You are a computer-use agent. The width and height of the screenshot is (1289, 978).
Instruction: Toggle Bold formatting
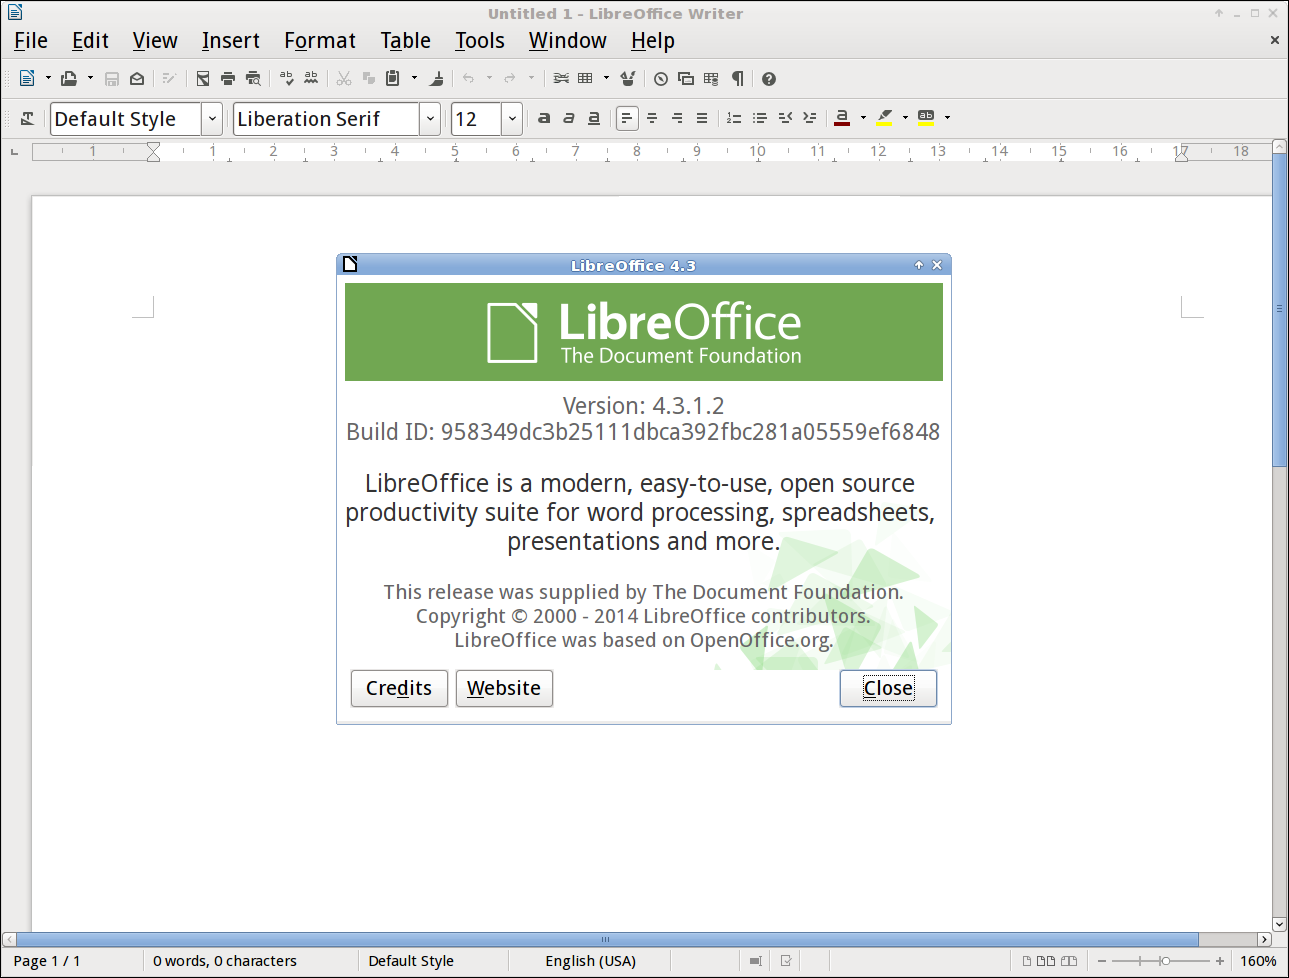point(544,118)
